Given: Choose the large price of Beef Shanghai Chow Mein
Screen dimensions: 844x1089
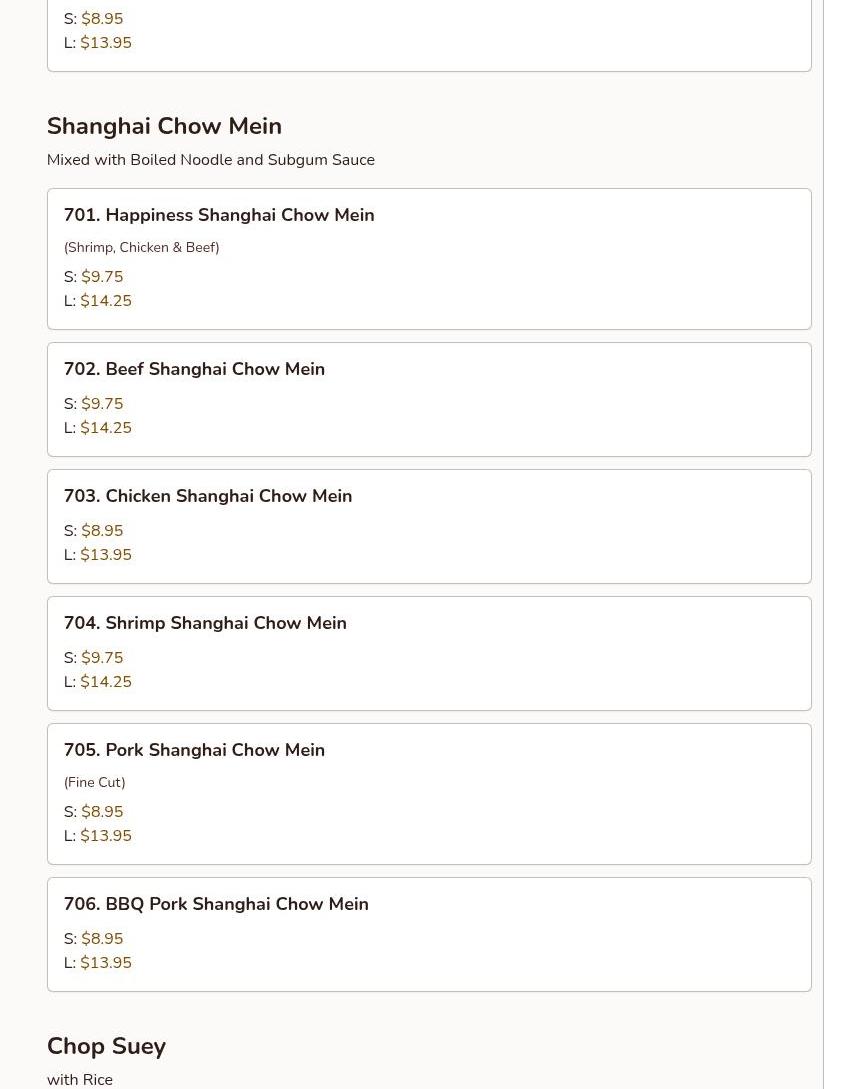Looking at the screenshot, I should 106,428.
